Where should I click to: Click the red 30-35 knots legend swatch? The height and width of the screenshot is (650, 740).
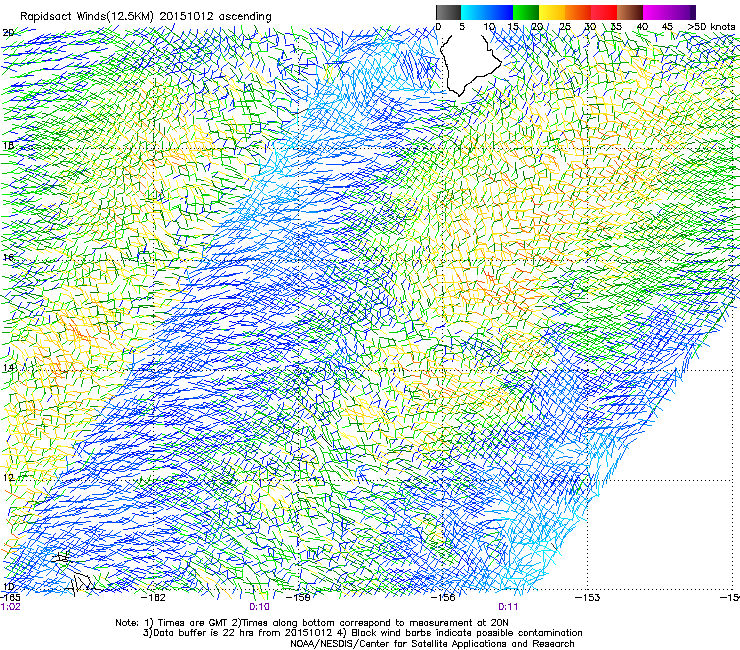click(604, 12)
